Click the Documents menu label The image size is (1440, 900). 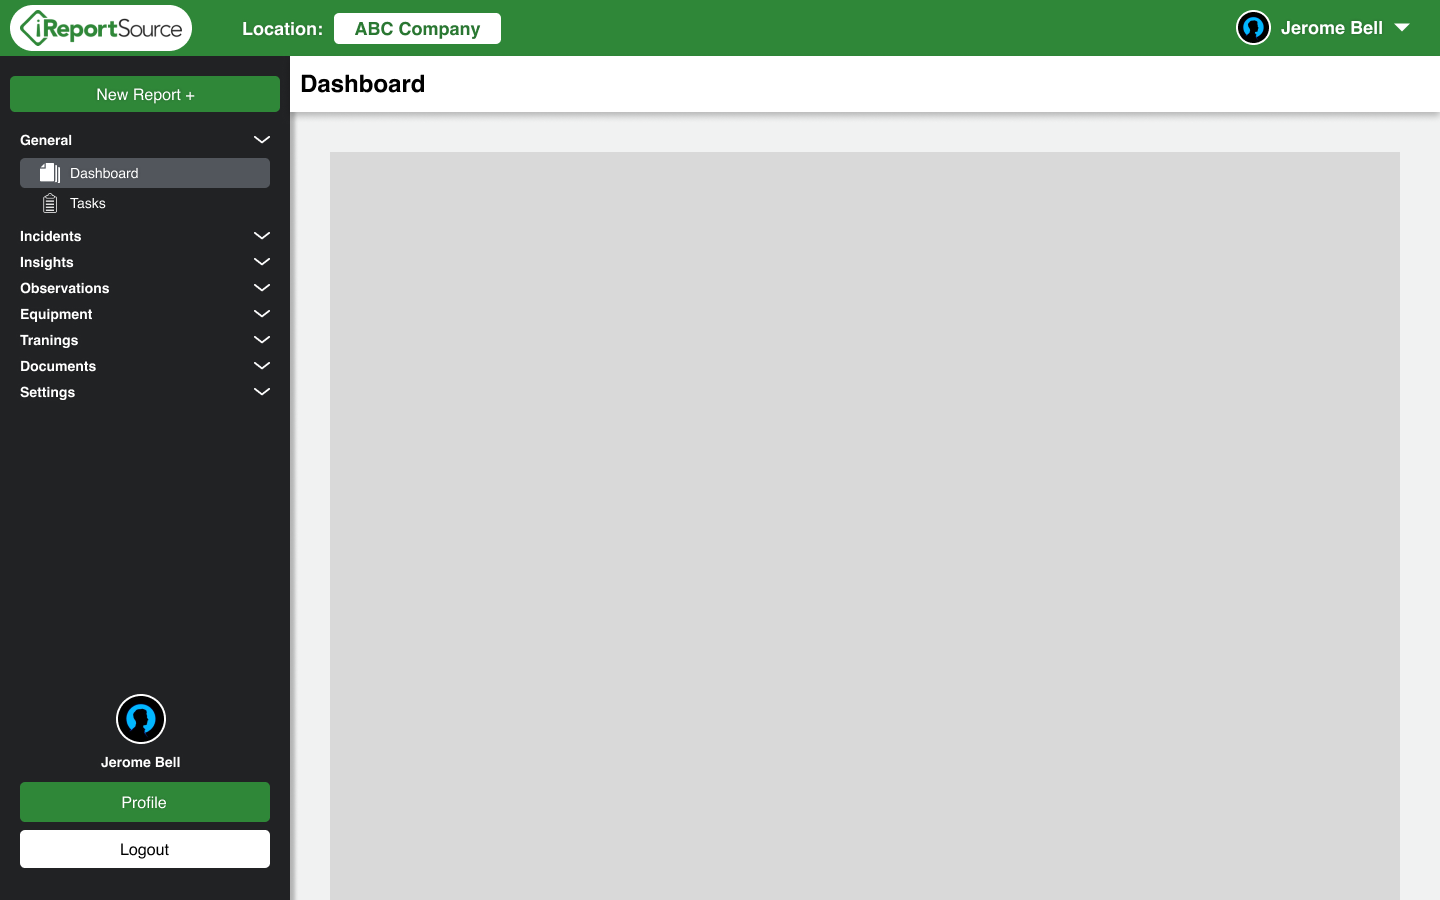[58, 366]
